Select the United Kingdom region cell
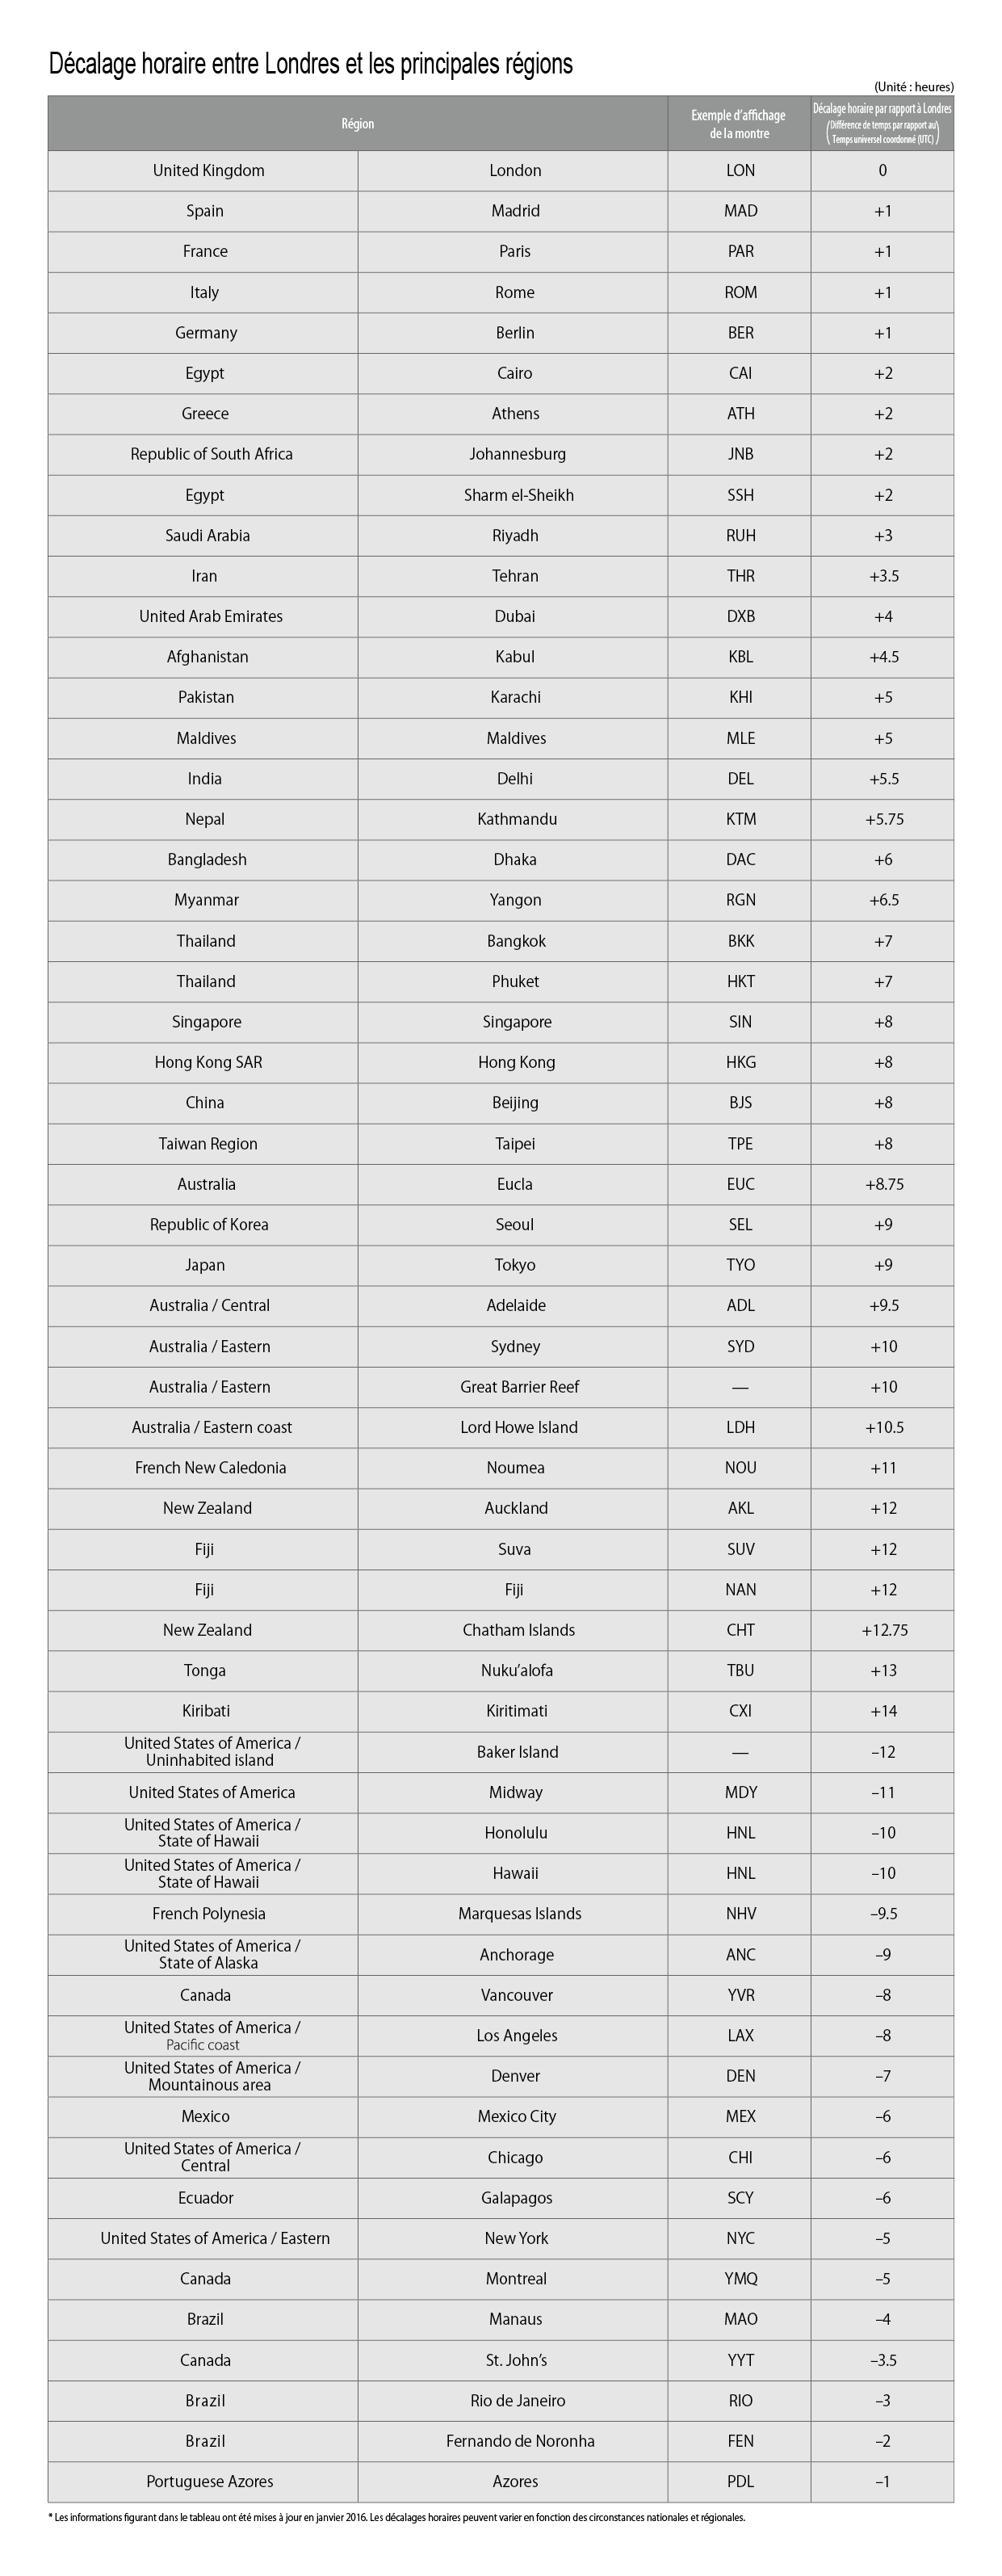Viewport: 1002px width, 2576px height. click(x=208, y=171)
